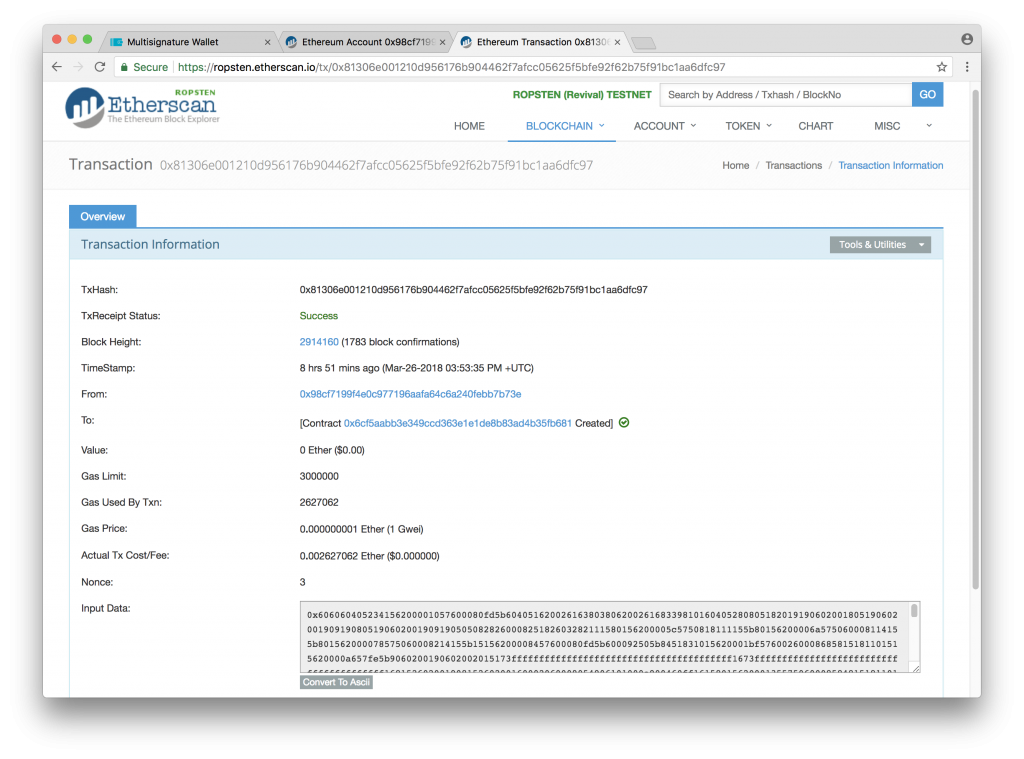Click Gas Price value 1 Gwei
This screenshot has height=759, width=1024.
[x=361, y=529]
